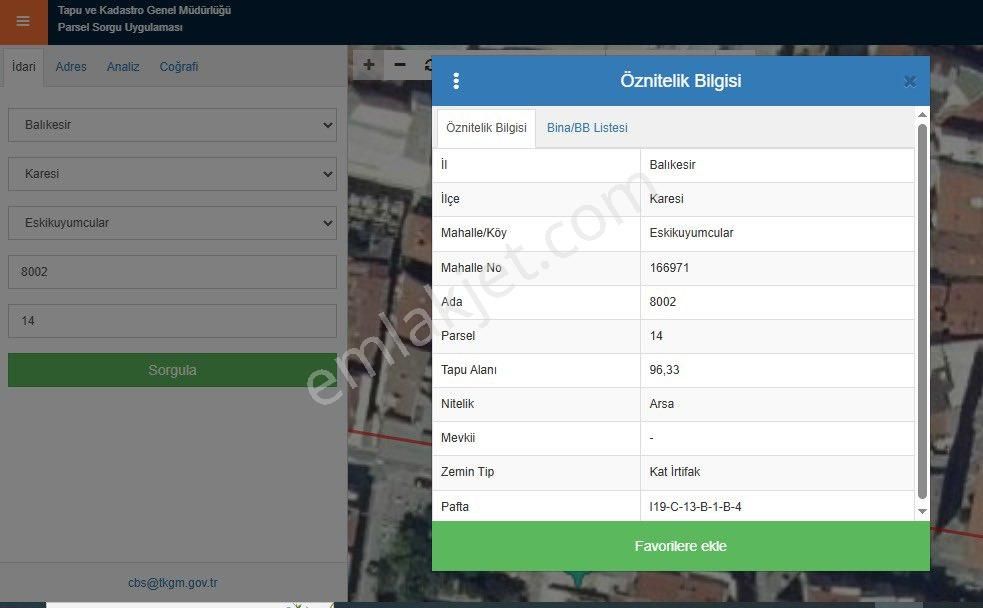Image resolution: width=983 pixels, height=608 pixels.
Task: Open the kebab menu on Öznitelik Bilgisi dialog
Action: pyautogui.click(x=456, y=81)
